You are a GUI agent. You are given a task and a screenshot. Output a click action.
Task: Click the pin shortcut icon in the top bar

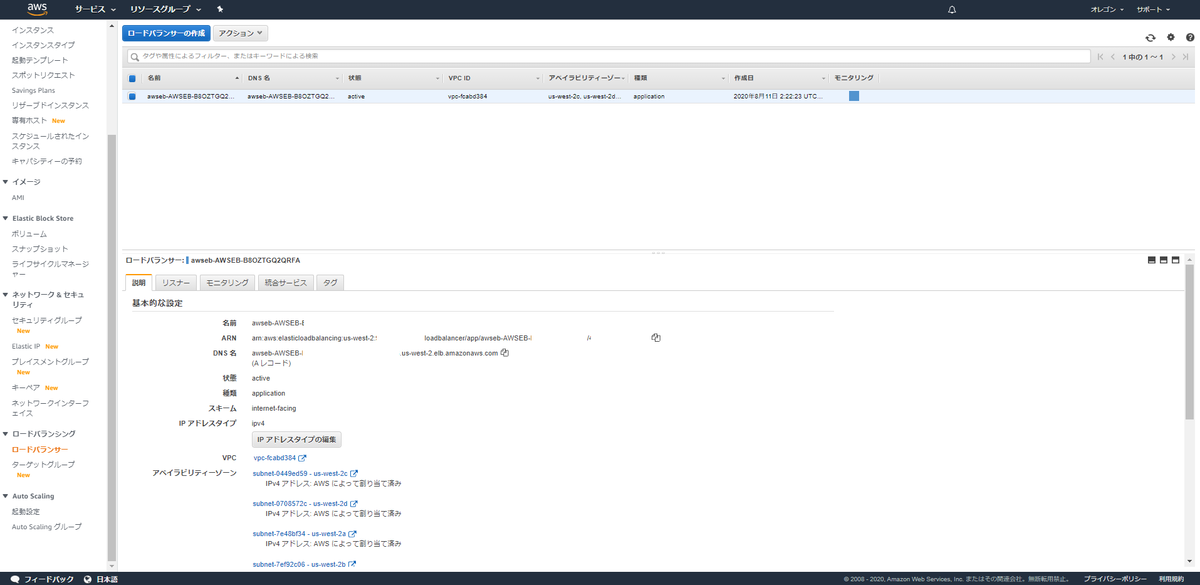point(219,9)
